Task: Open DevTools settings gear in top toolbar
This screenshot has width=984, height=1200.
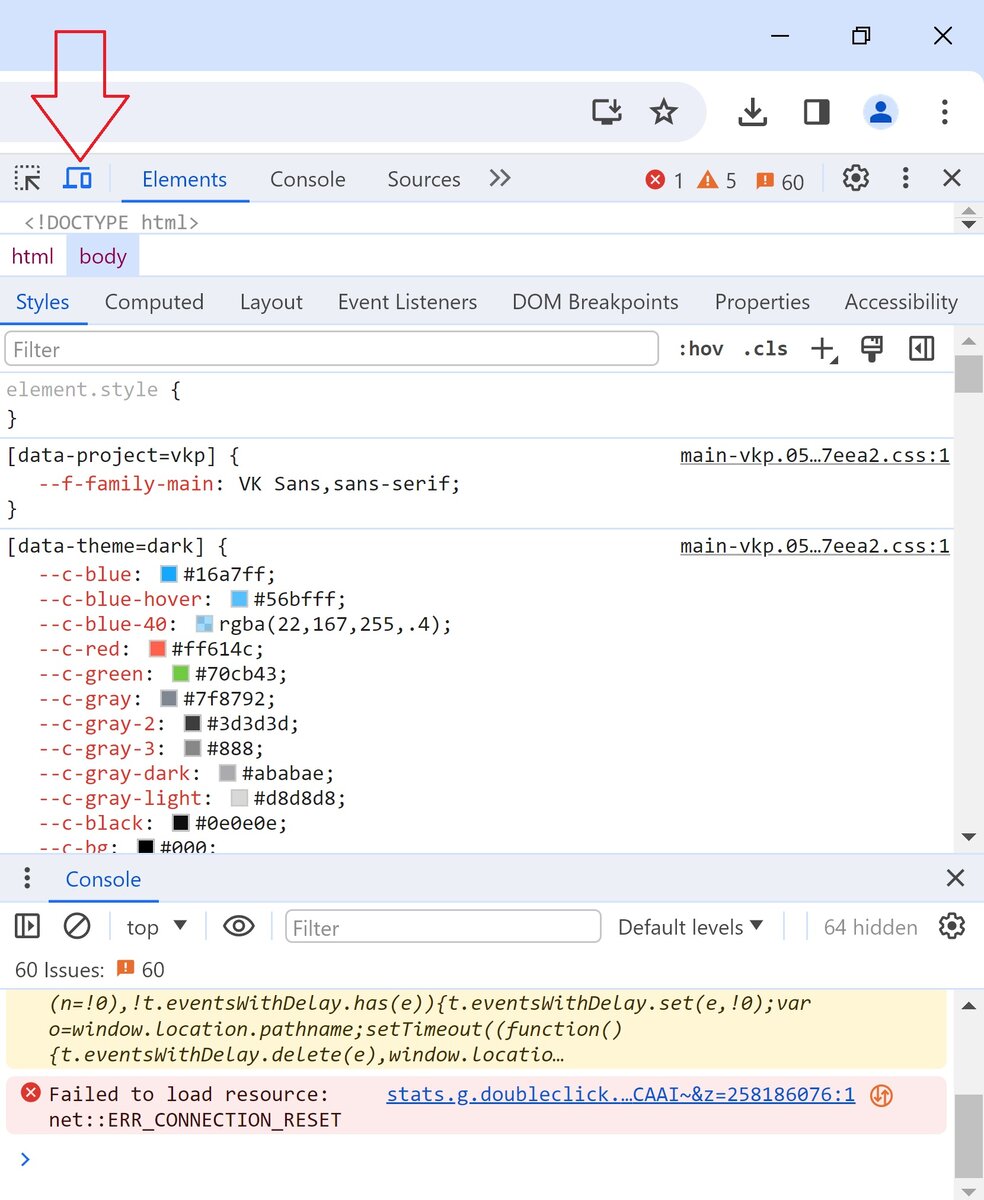Action: tap(855, 179)
